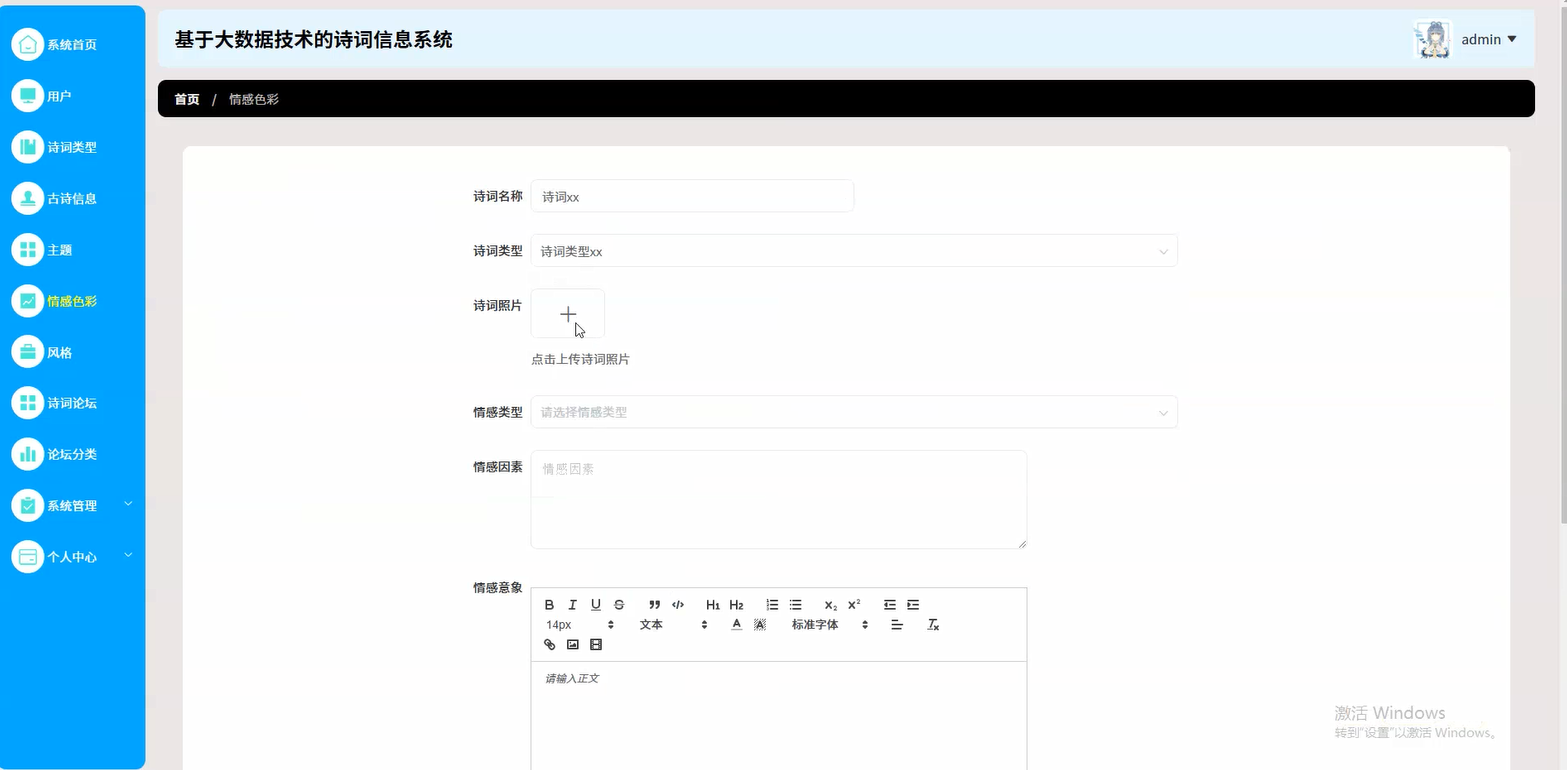Viewport: 1567px width, 770px height.
Task: Toggle bold formatting in the editor
Action: tap(548, 604)
